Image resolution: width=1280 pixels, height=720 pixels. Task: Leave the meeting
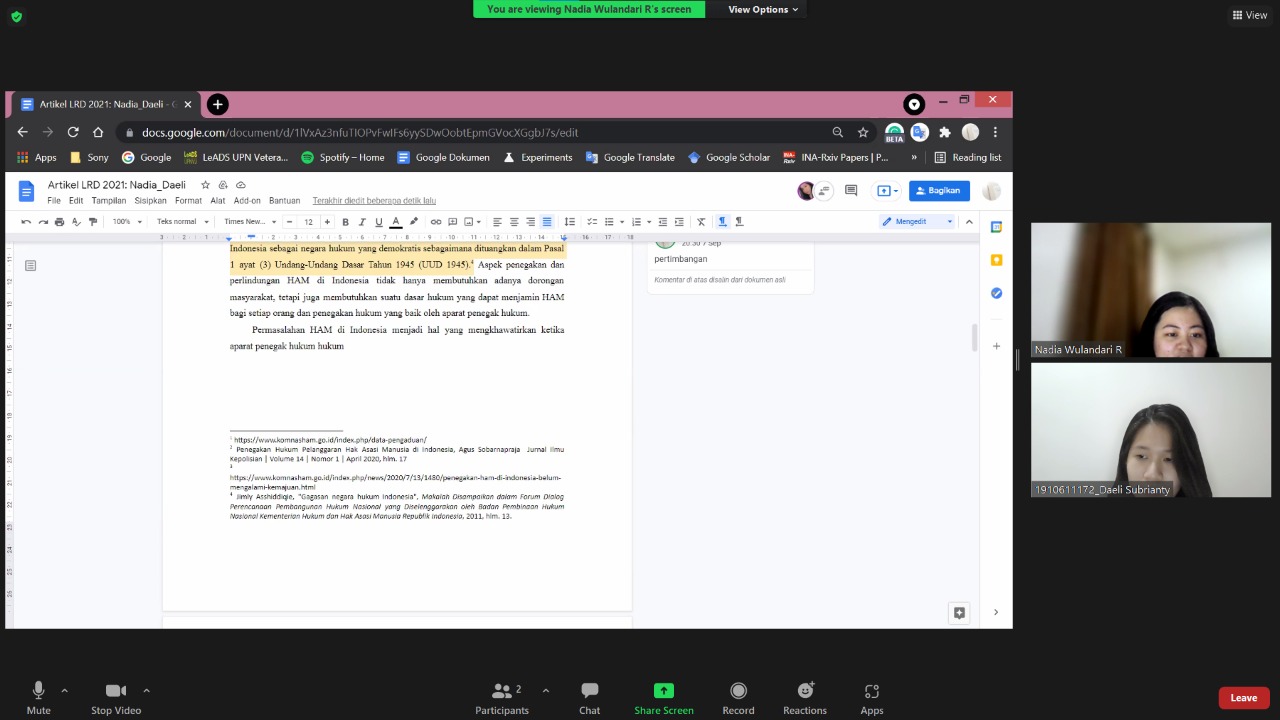coord(1243,698)
